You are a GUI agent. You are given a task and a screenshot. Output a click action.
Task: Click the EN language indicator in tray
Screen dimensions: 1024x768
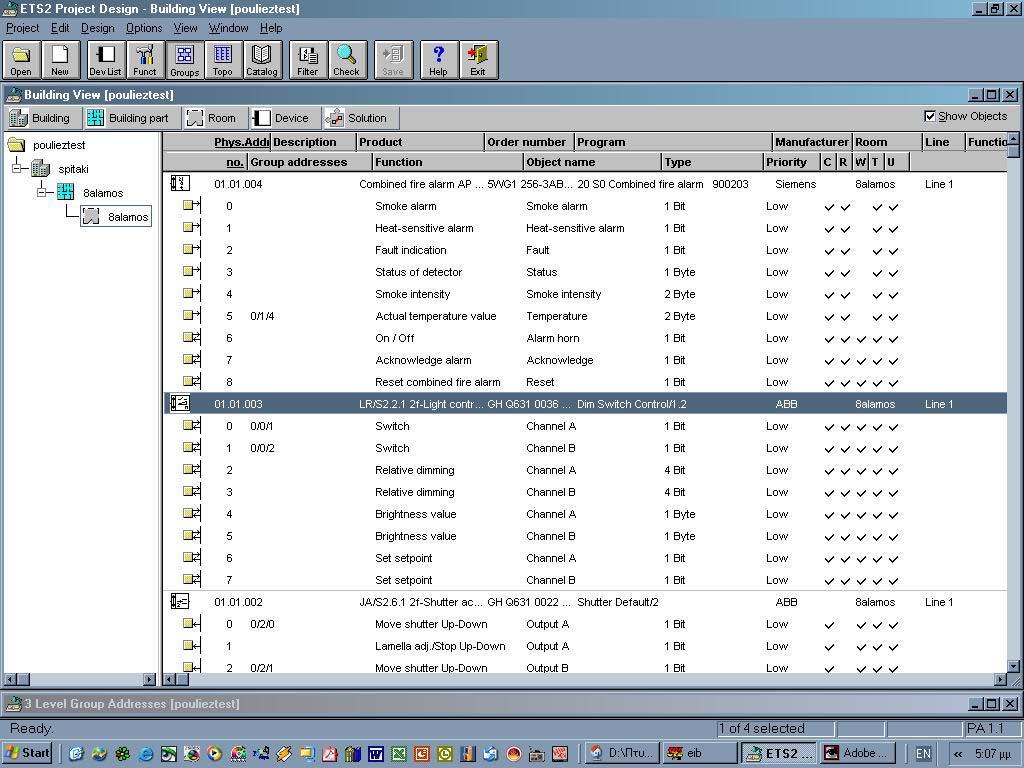pos(923,754)
